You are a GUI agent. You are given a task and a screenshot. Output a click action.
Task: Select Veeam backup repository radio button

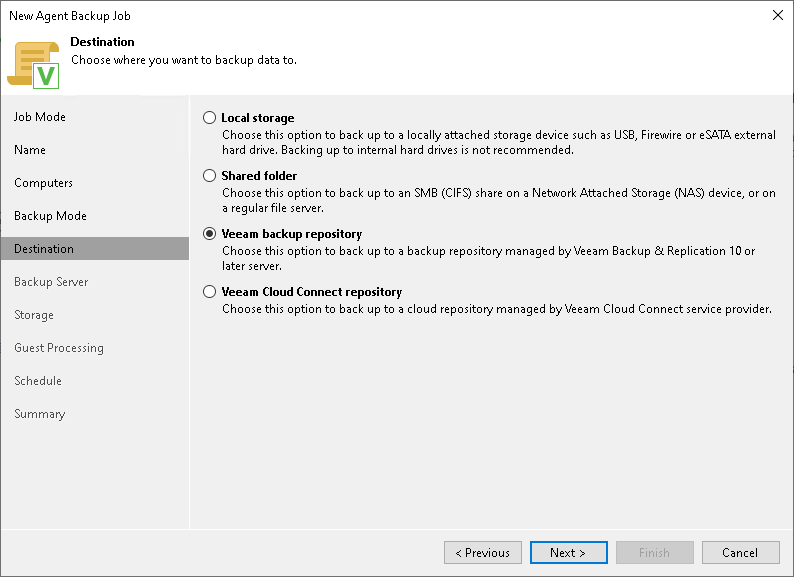pos(209,234)
